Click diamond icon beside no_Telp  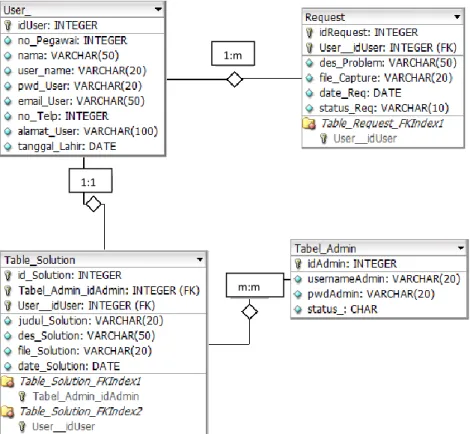[x=8, y=116]
